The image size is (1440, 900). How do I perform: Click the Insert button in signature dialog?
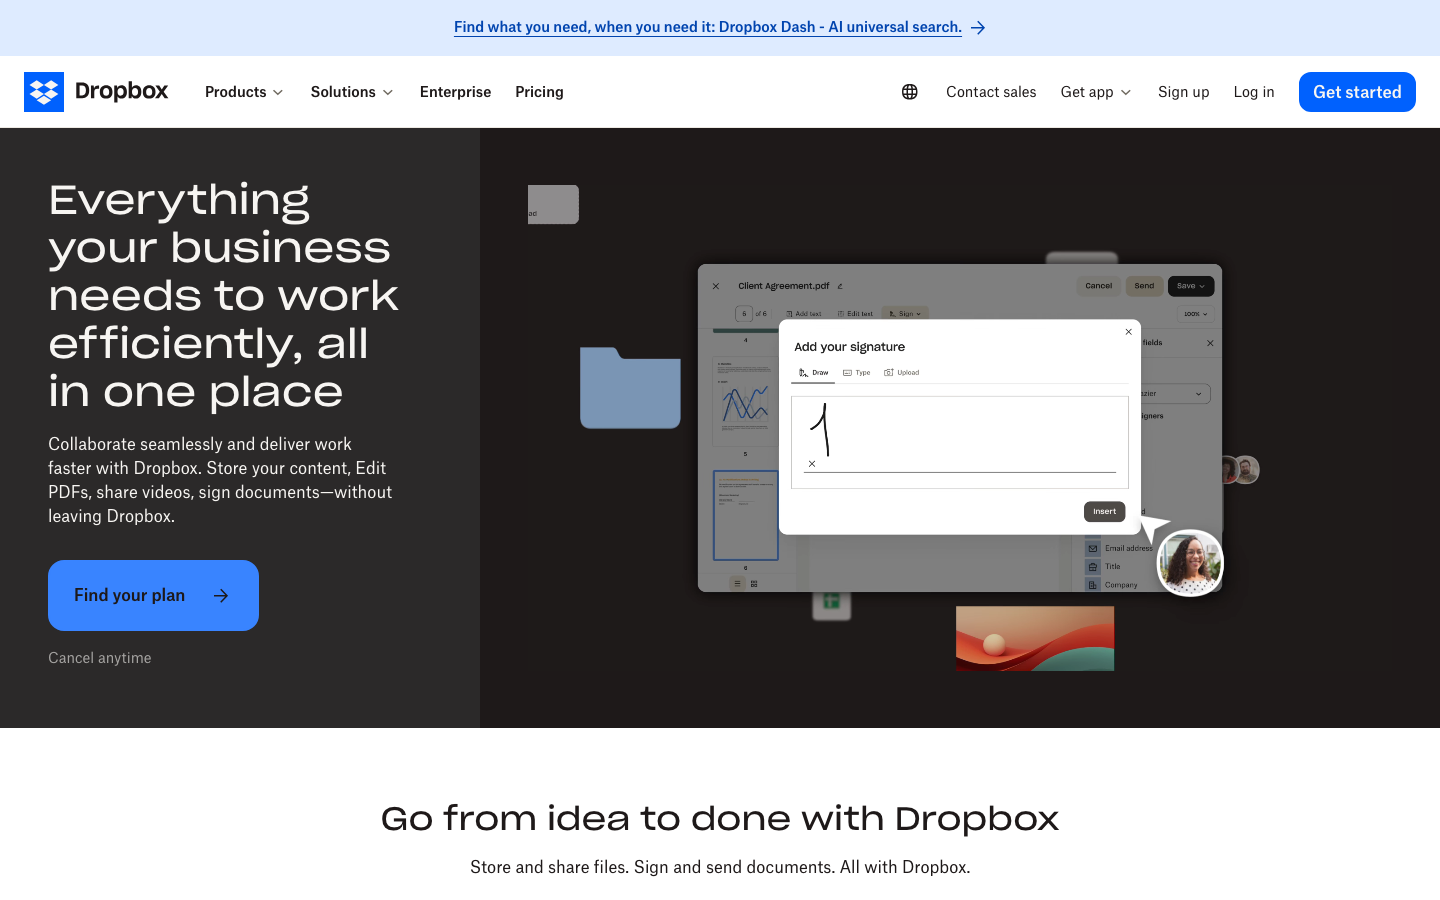[x=1104, y=512]
